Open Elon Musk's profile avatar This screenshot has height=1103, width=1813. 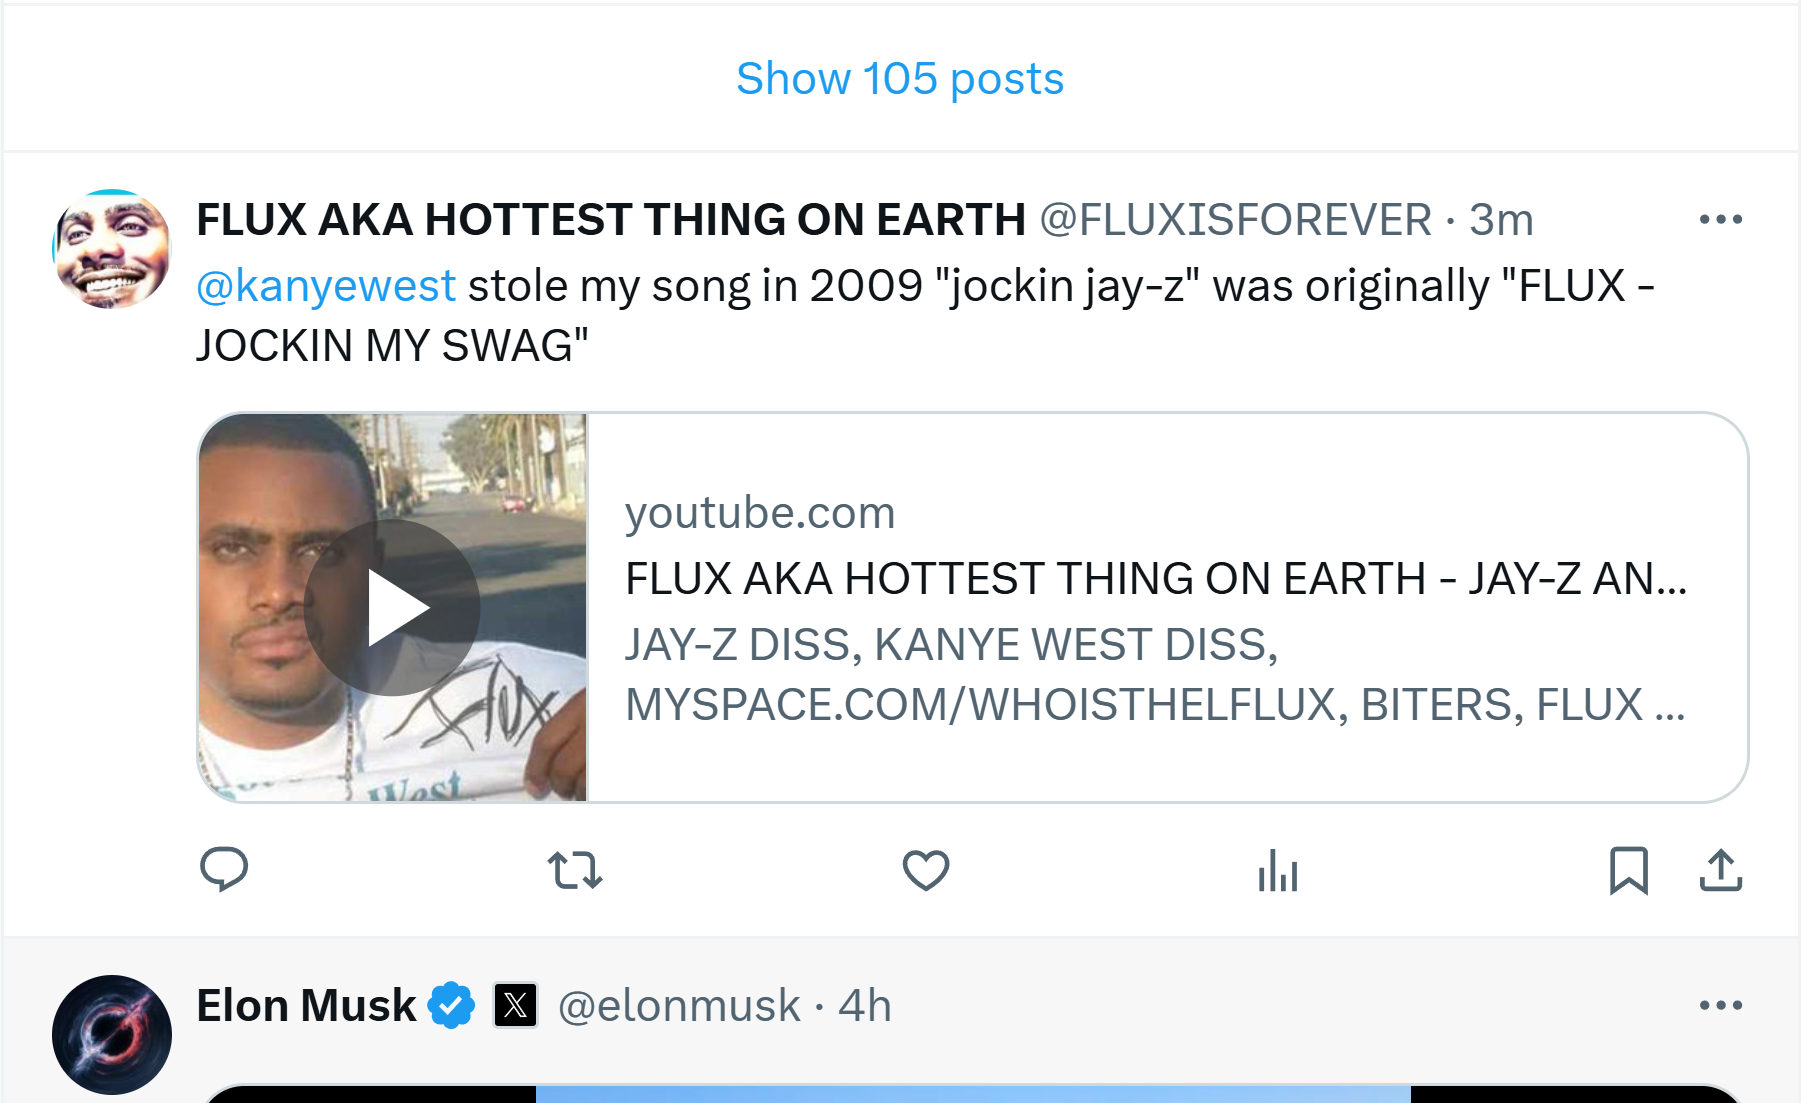pos(112,1034)
